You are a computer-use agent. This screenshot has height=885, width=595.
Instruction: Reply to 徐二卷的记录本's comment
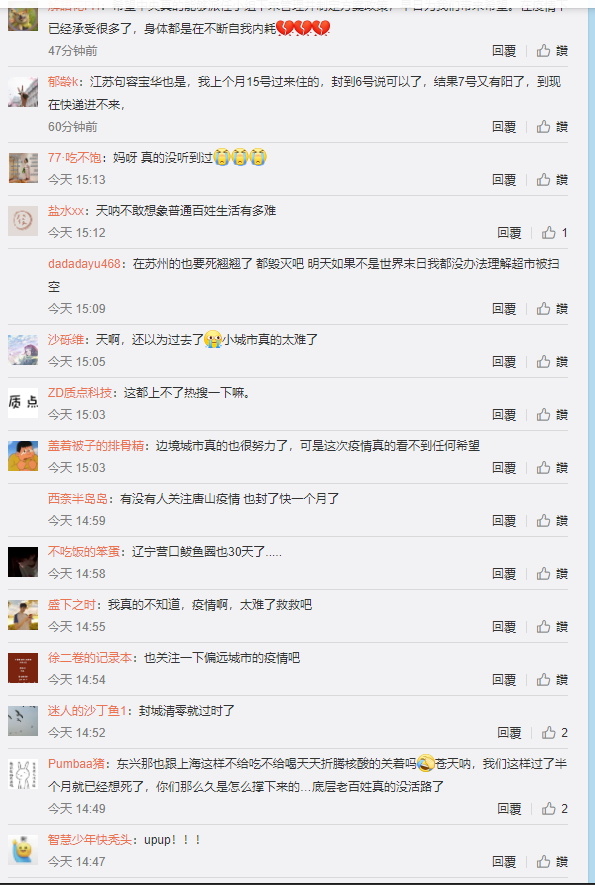504,680
